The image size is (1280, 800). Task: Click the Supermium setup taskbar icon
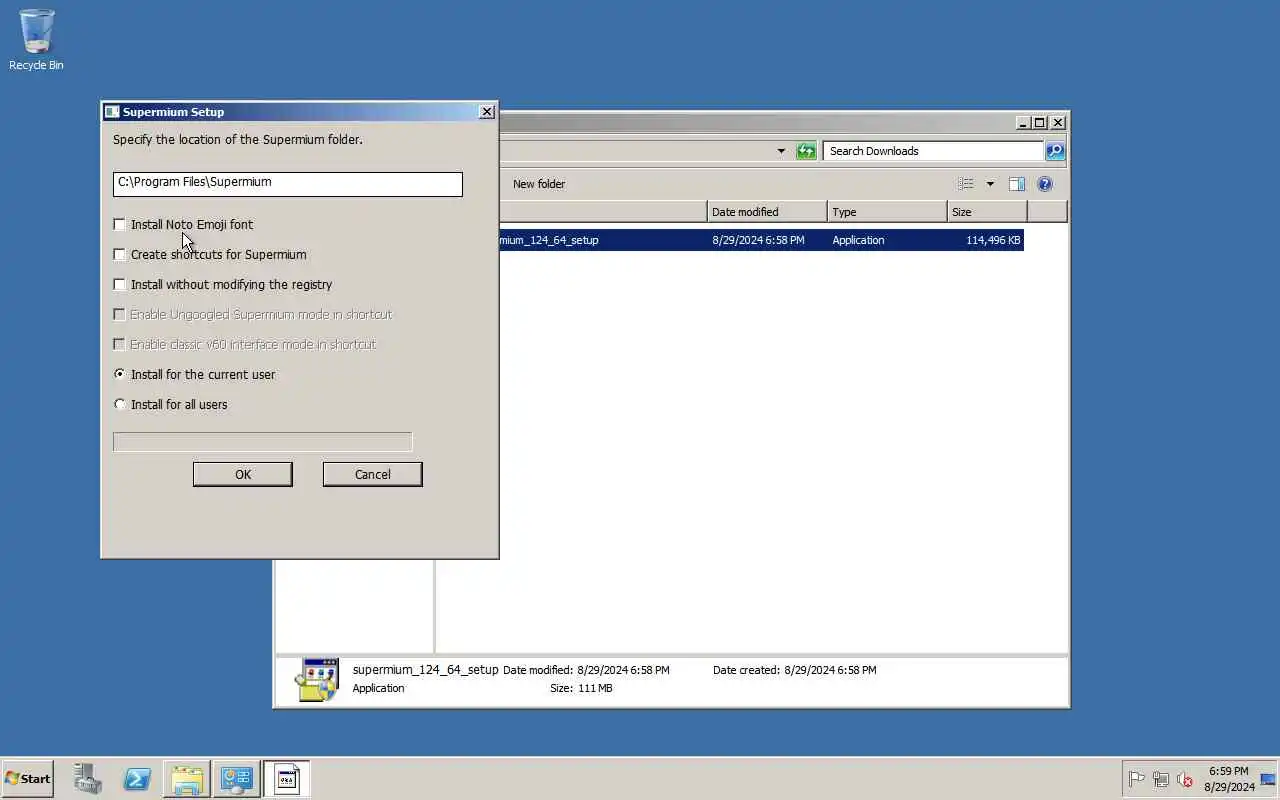(287, 779)
